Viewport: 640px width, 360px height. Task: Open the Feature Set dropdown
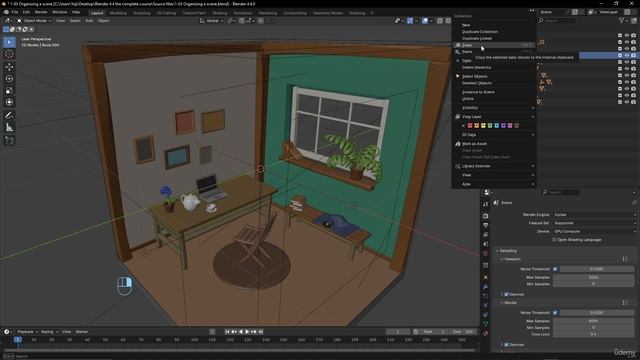(594, 223)
